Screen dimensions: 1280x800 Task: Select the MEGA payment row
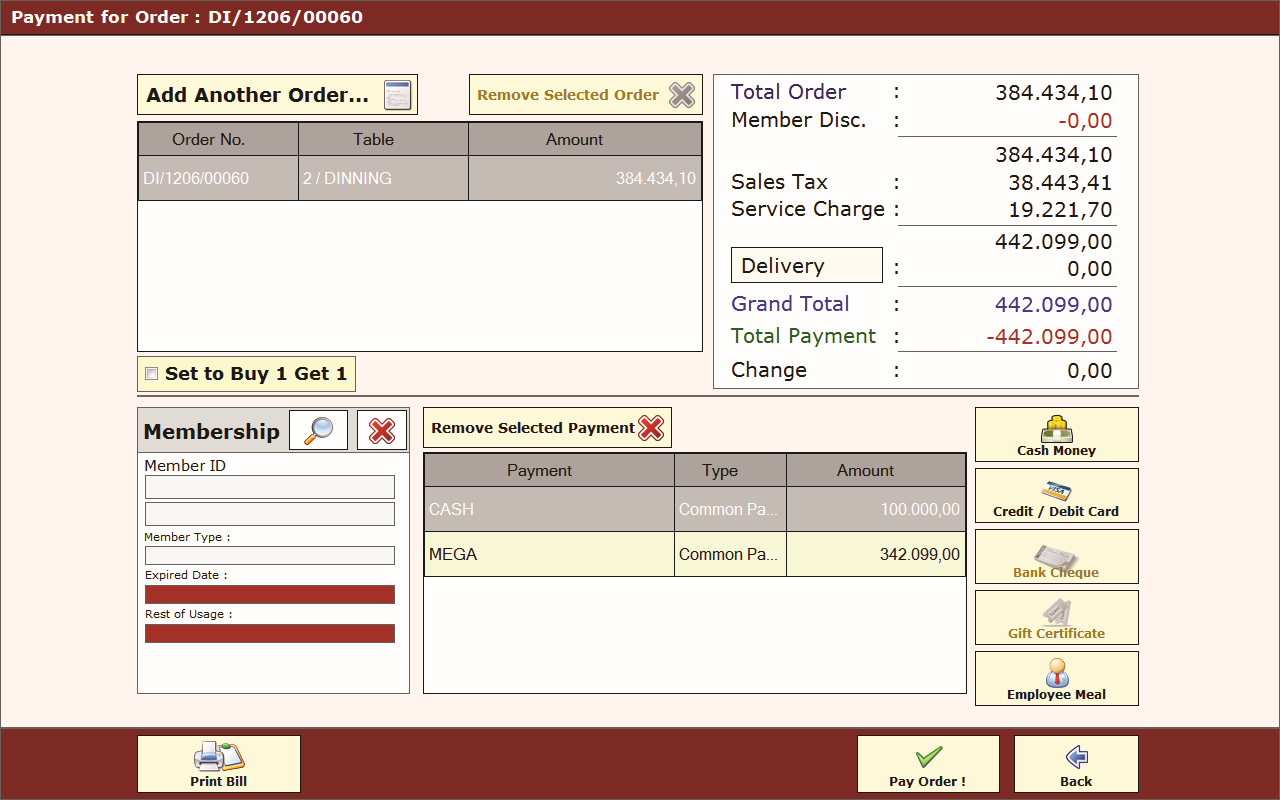[695, 554]
